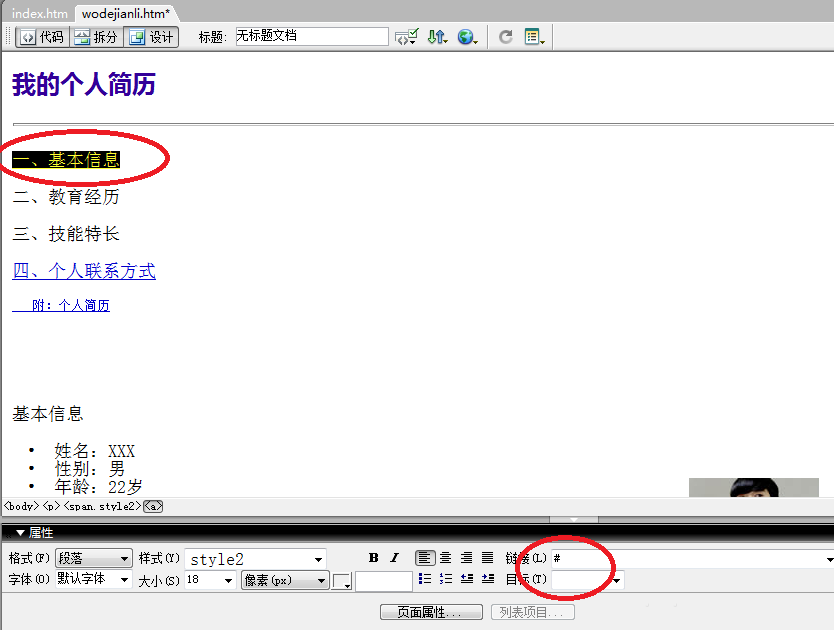Click the portrait photo thumbnail
This screenshot has height=630, width=834.
754,487
